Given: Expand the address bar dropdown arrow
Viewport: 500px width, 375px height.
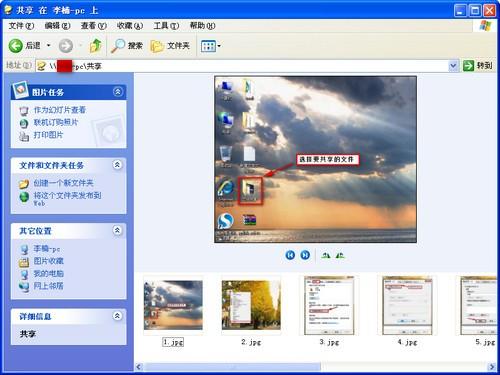Looking at the screenshot, I should click(x=453, y=66).
